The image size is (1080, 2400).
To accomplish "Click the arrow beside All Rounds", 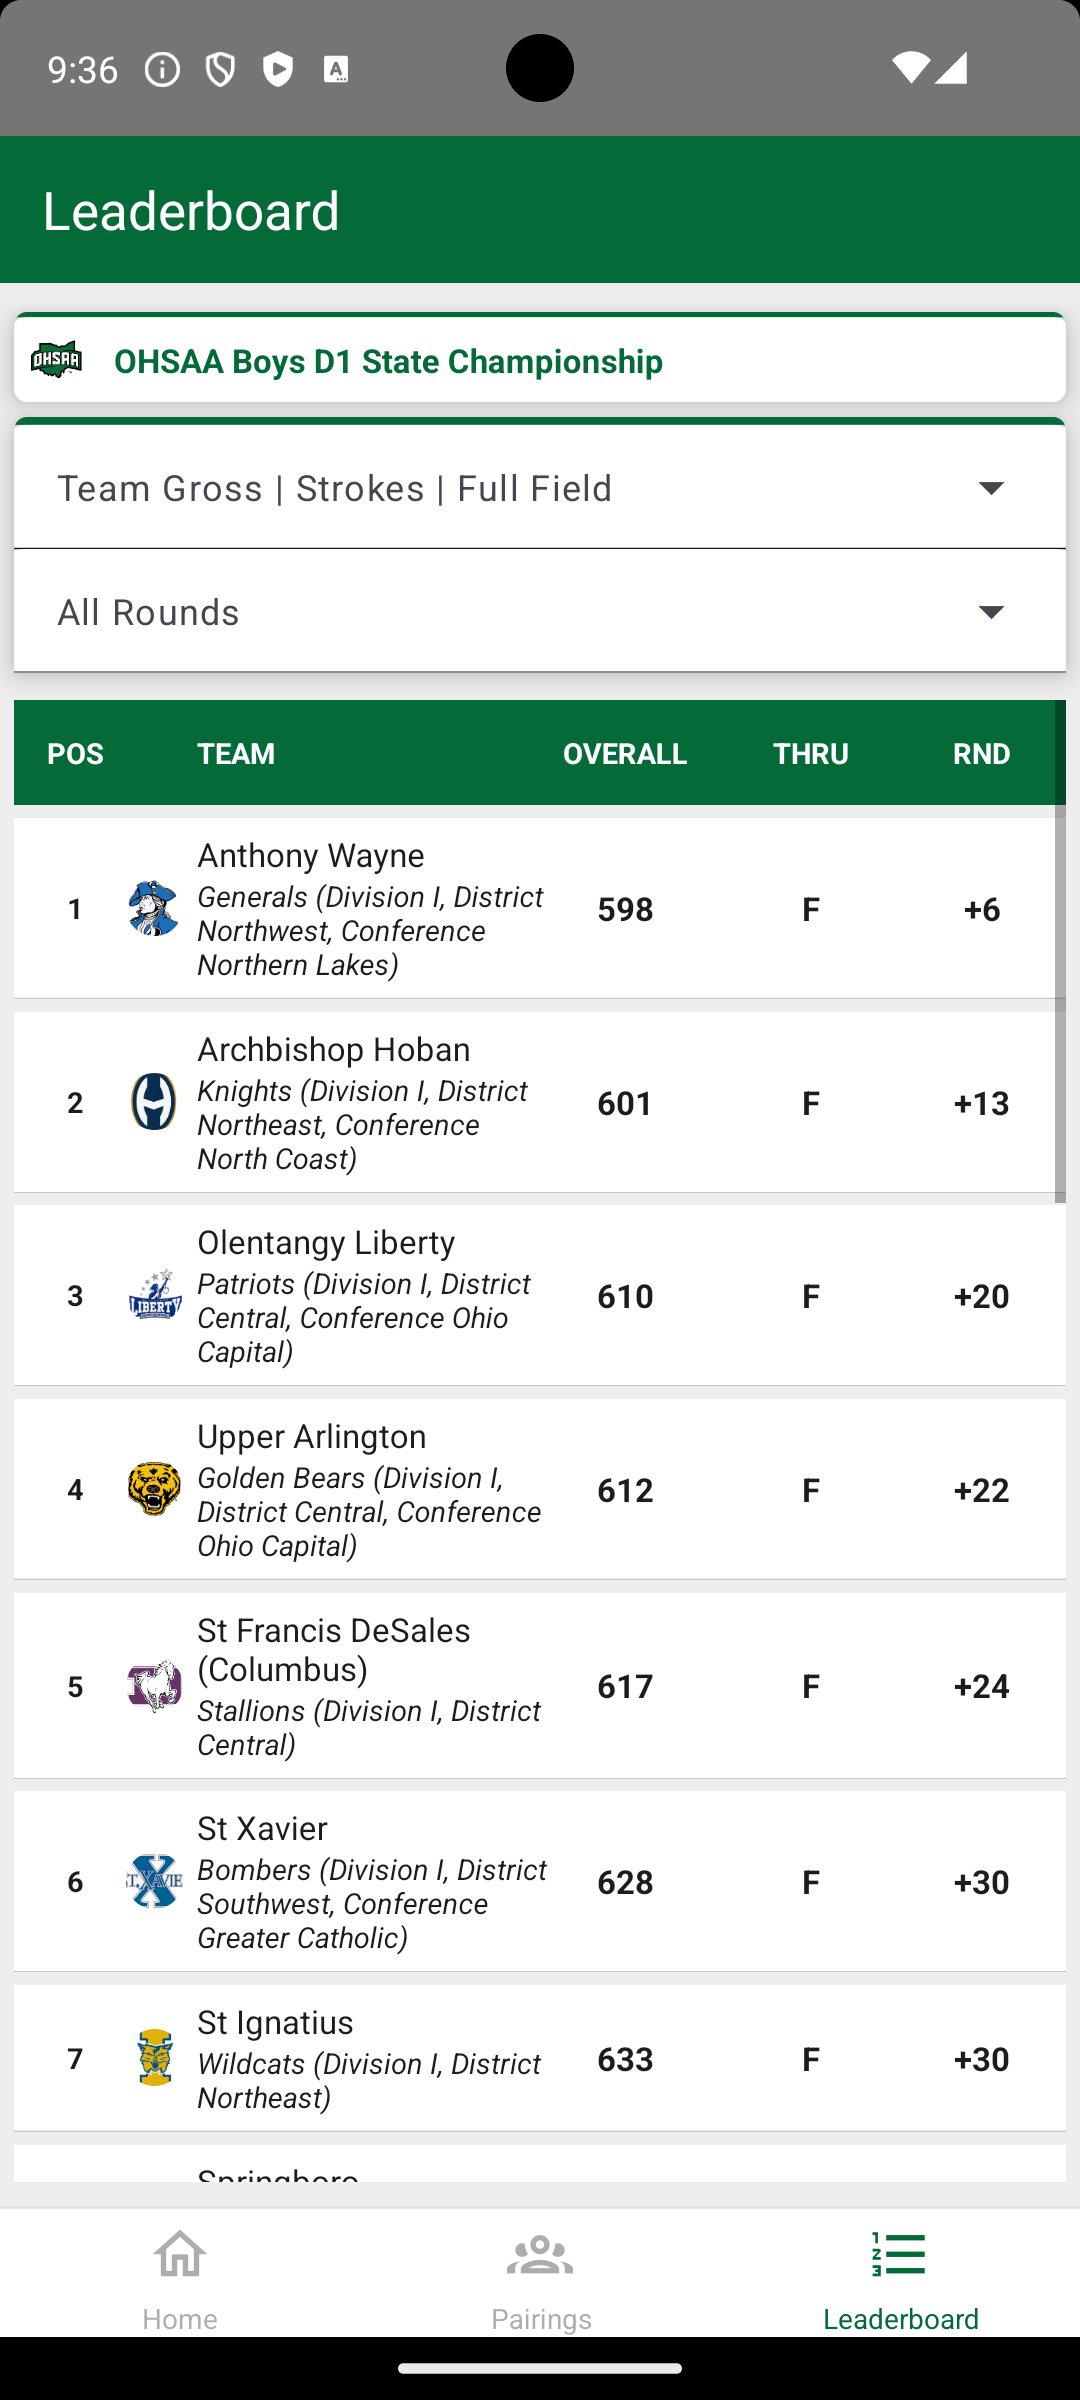I will [991, 612].
